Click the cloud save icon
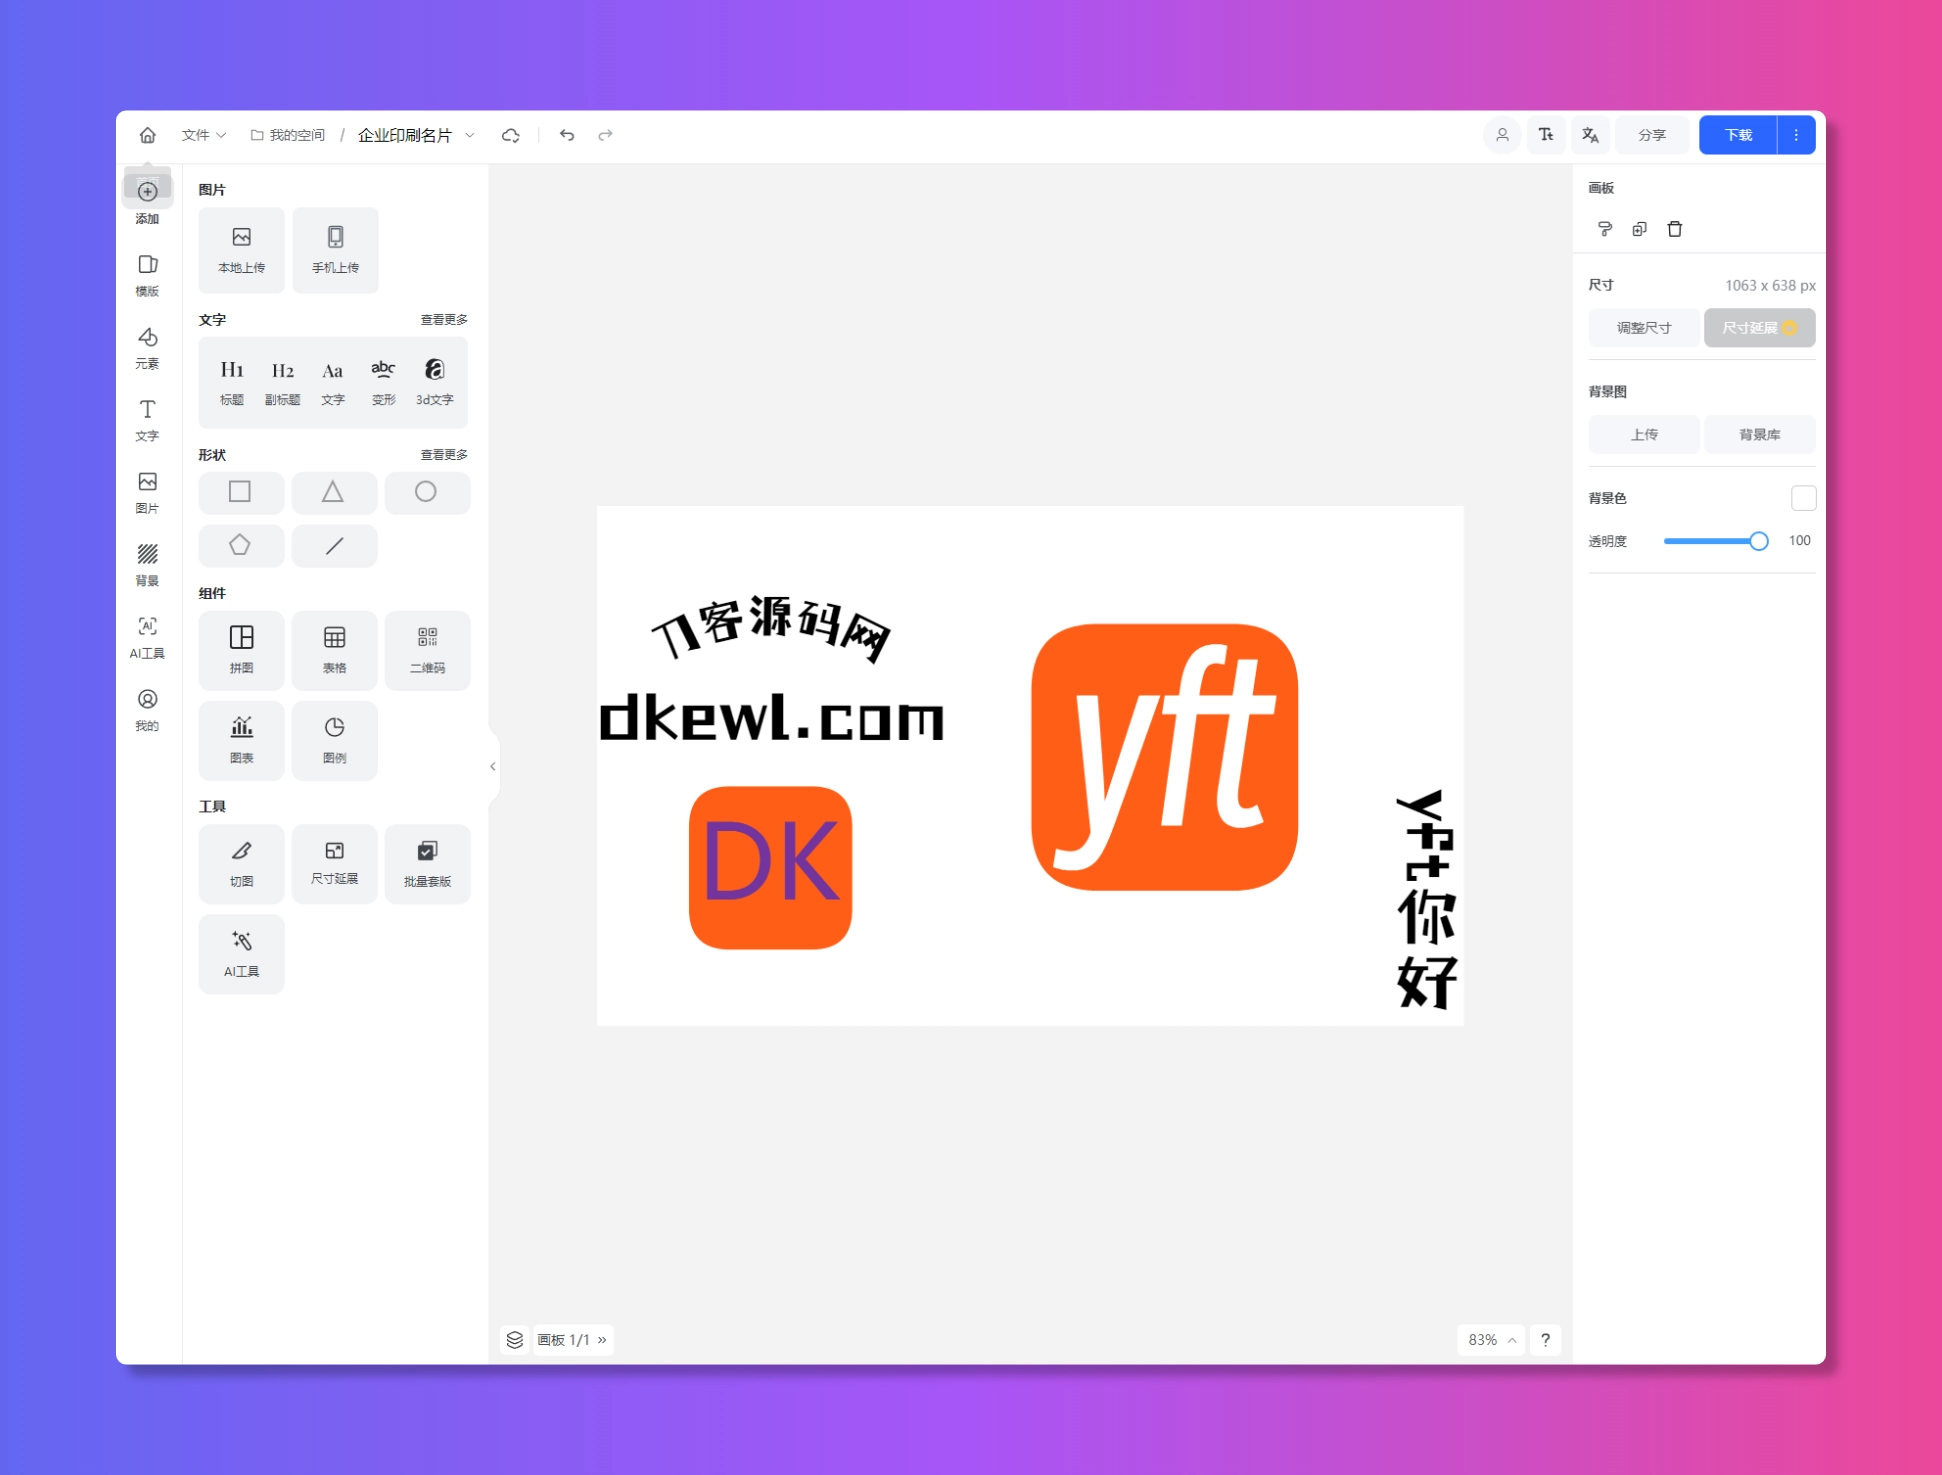The height and width of the screenshot is (1475, 1942). [x=510, y=135]
